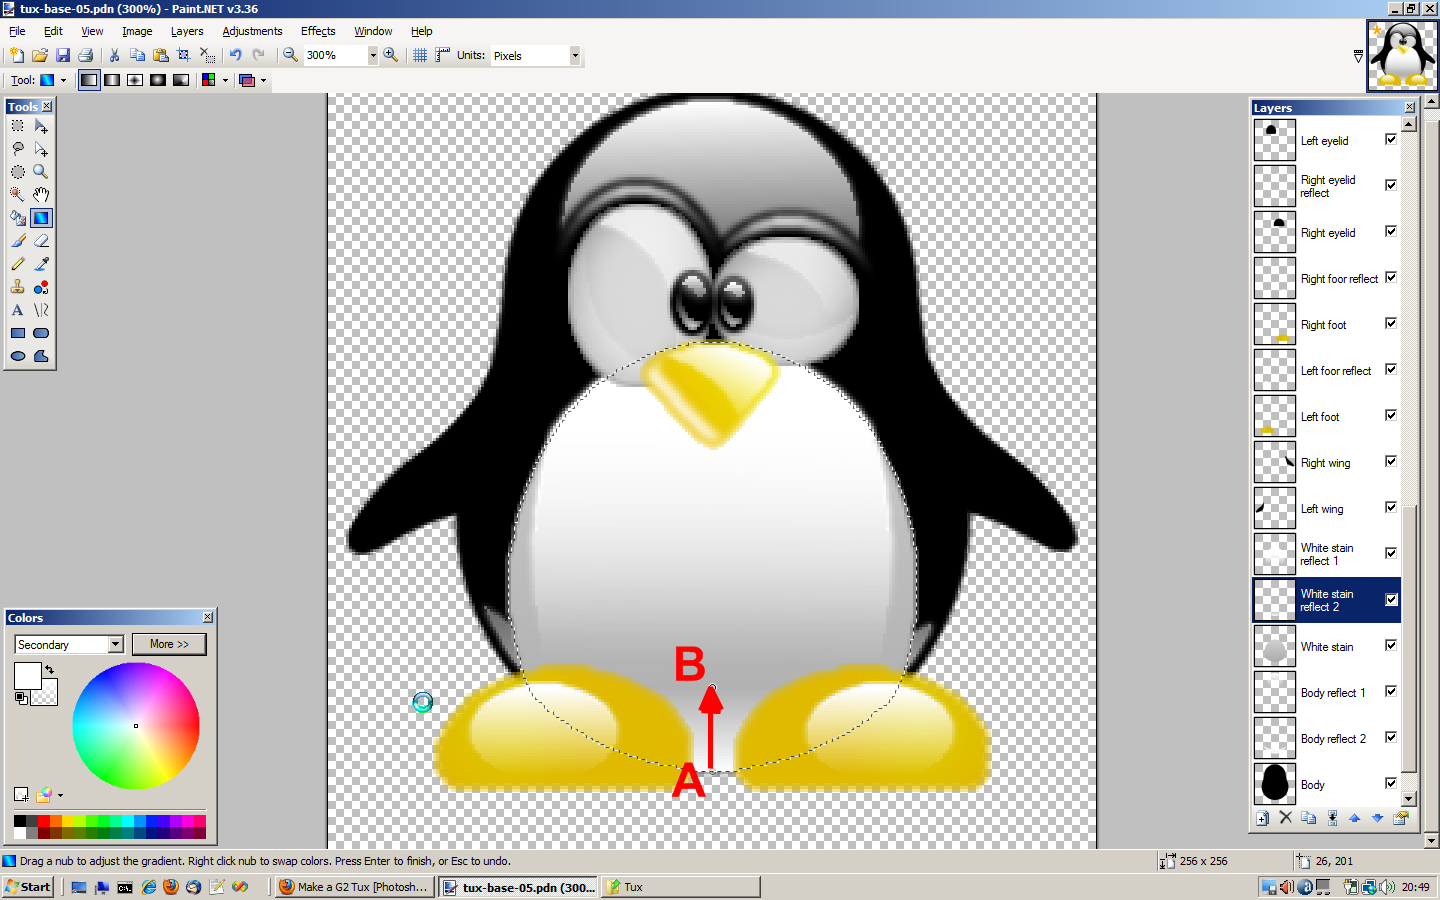The width and height of the screenshot is (1440, 900).
Task: Open the File menu
Action: (x=17, y=31)
